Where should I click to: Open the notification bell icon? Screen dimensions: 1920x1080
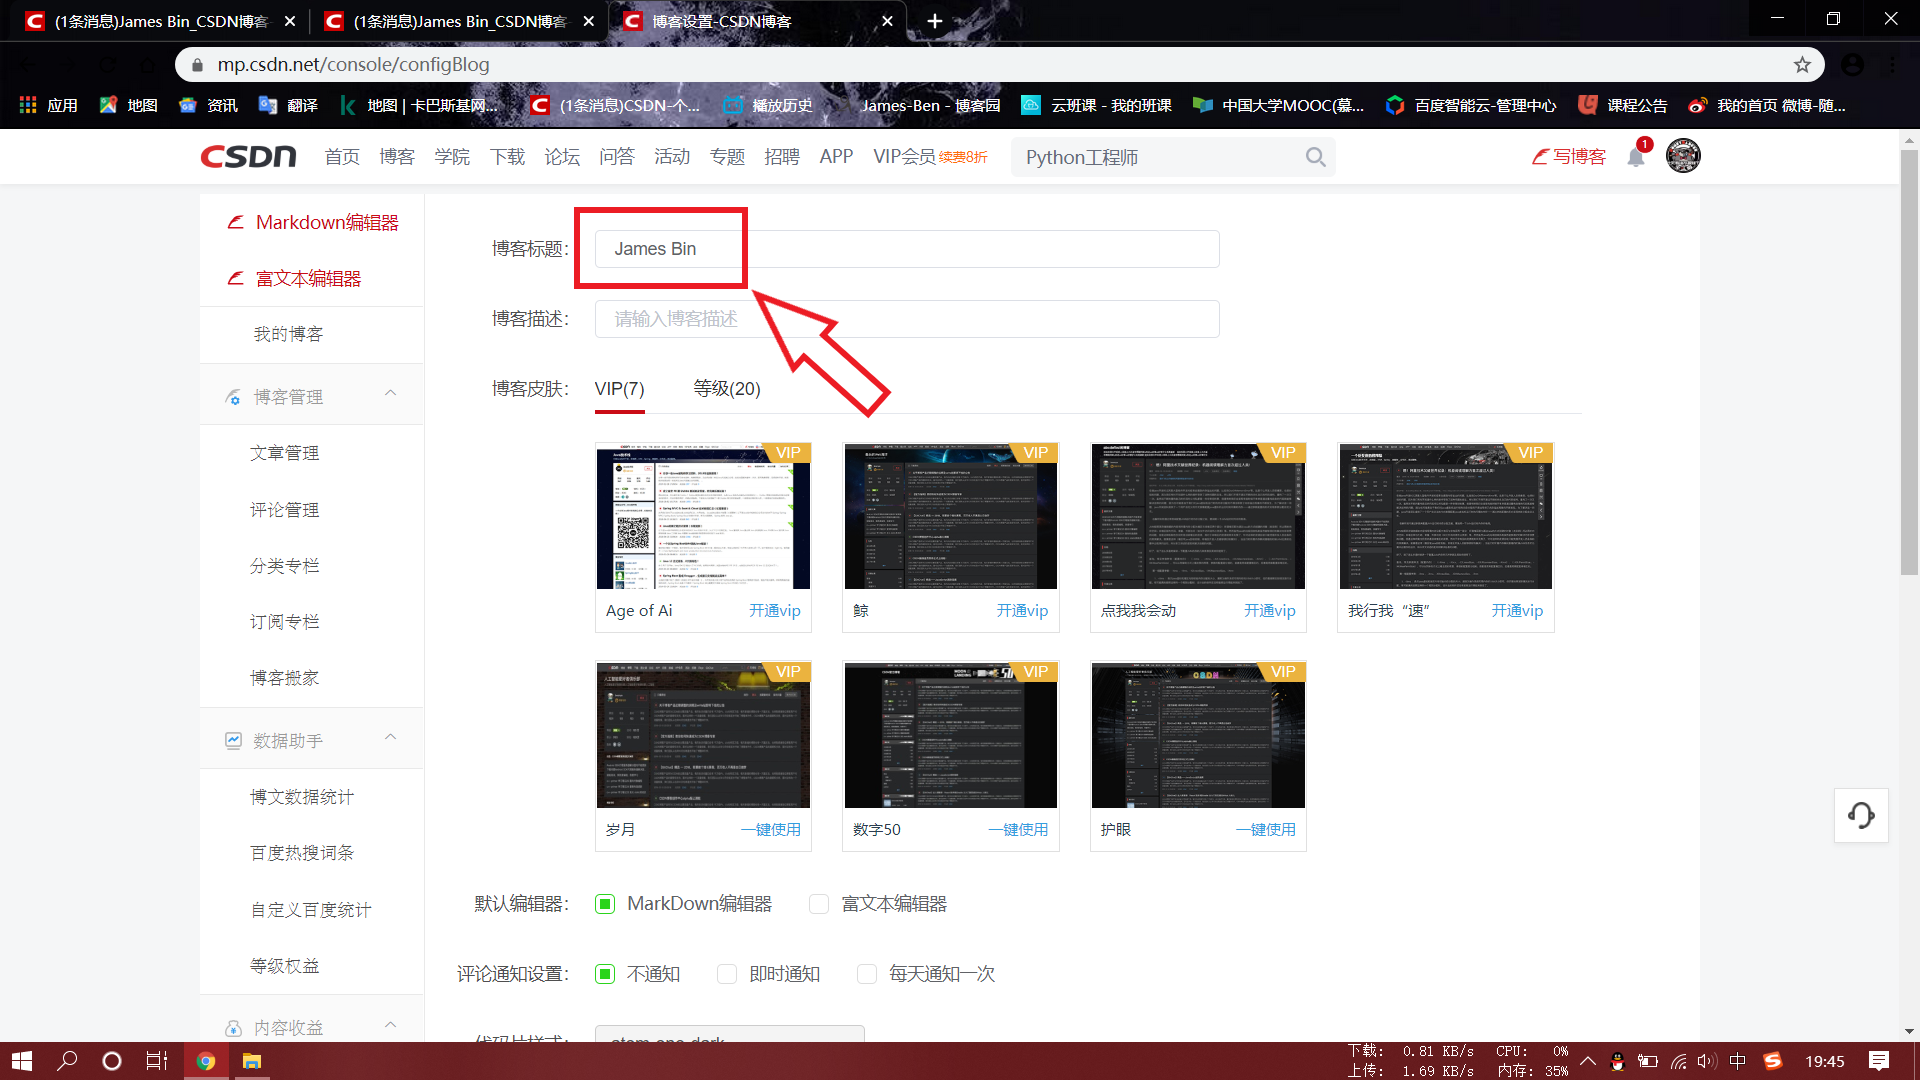[x=1636, y=157]
